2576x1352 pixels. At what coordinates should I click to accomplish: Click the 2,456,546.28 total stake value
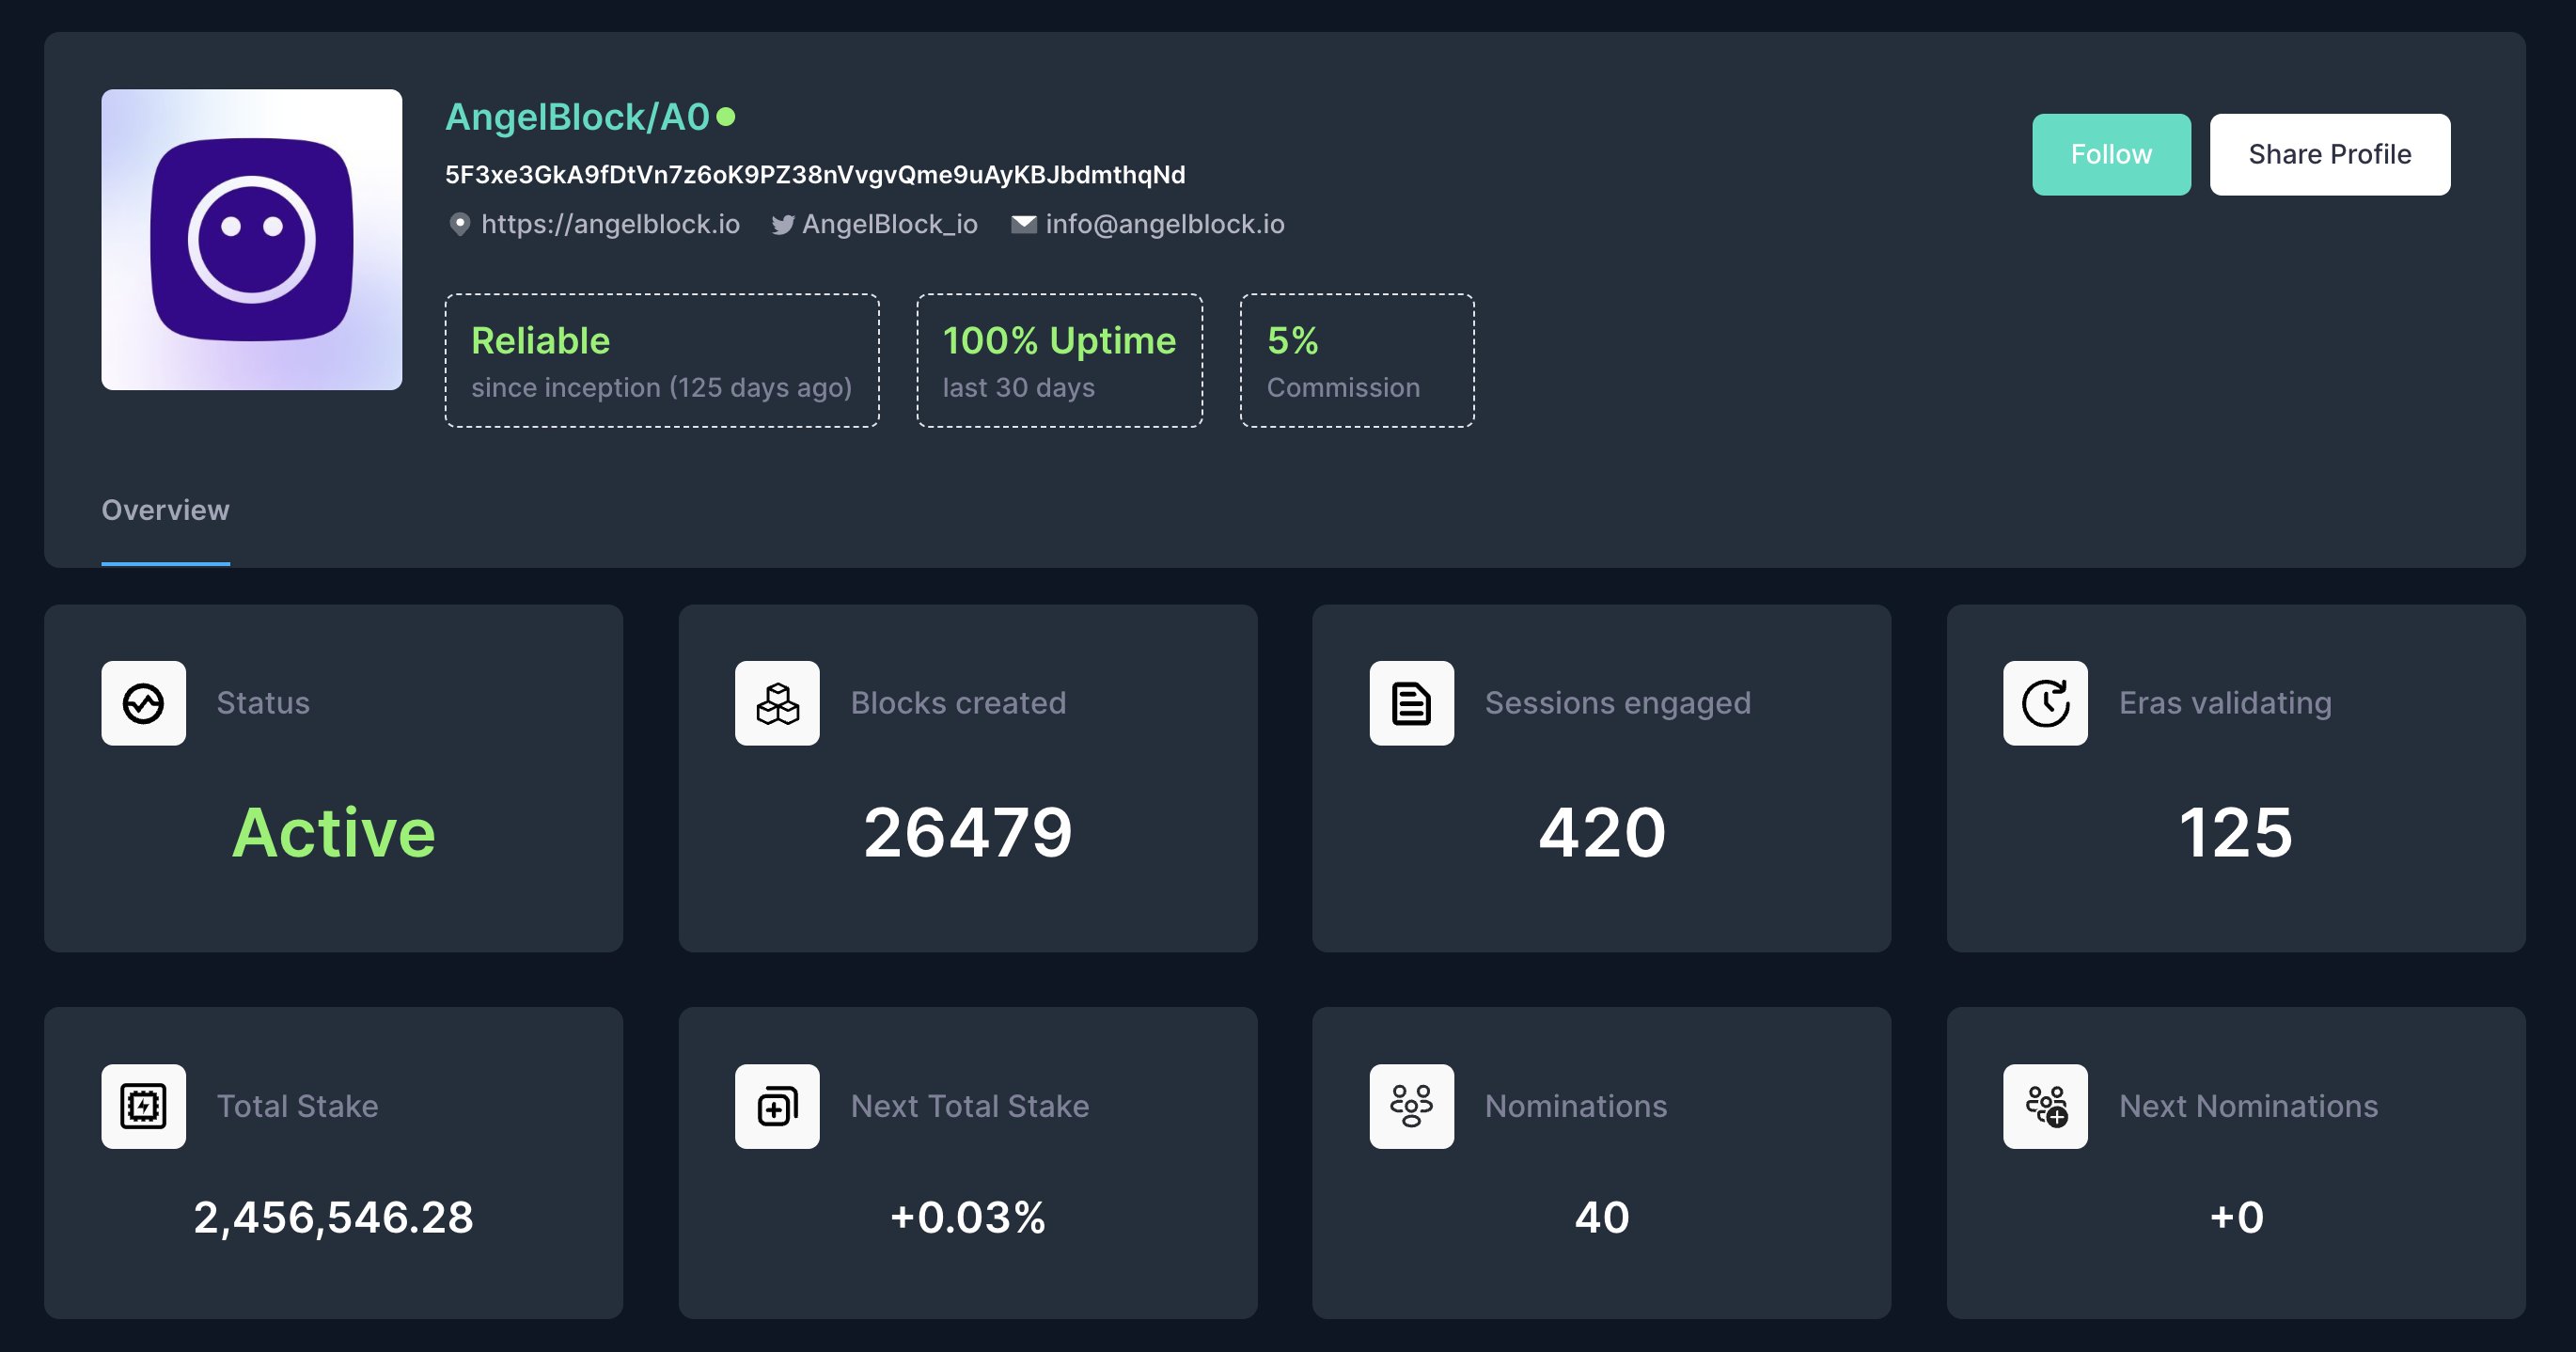click(333, 1217)
